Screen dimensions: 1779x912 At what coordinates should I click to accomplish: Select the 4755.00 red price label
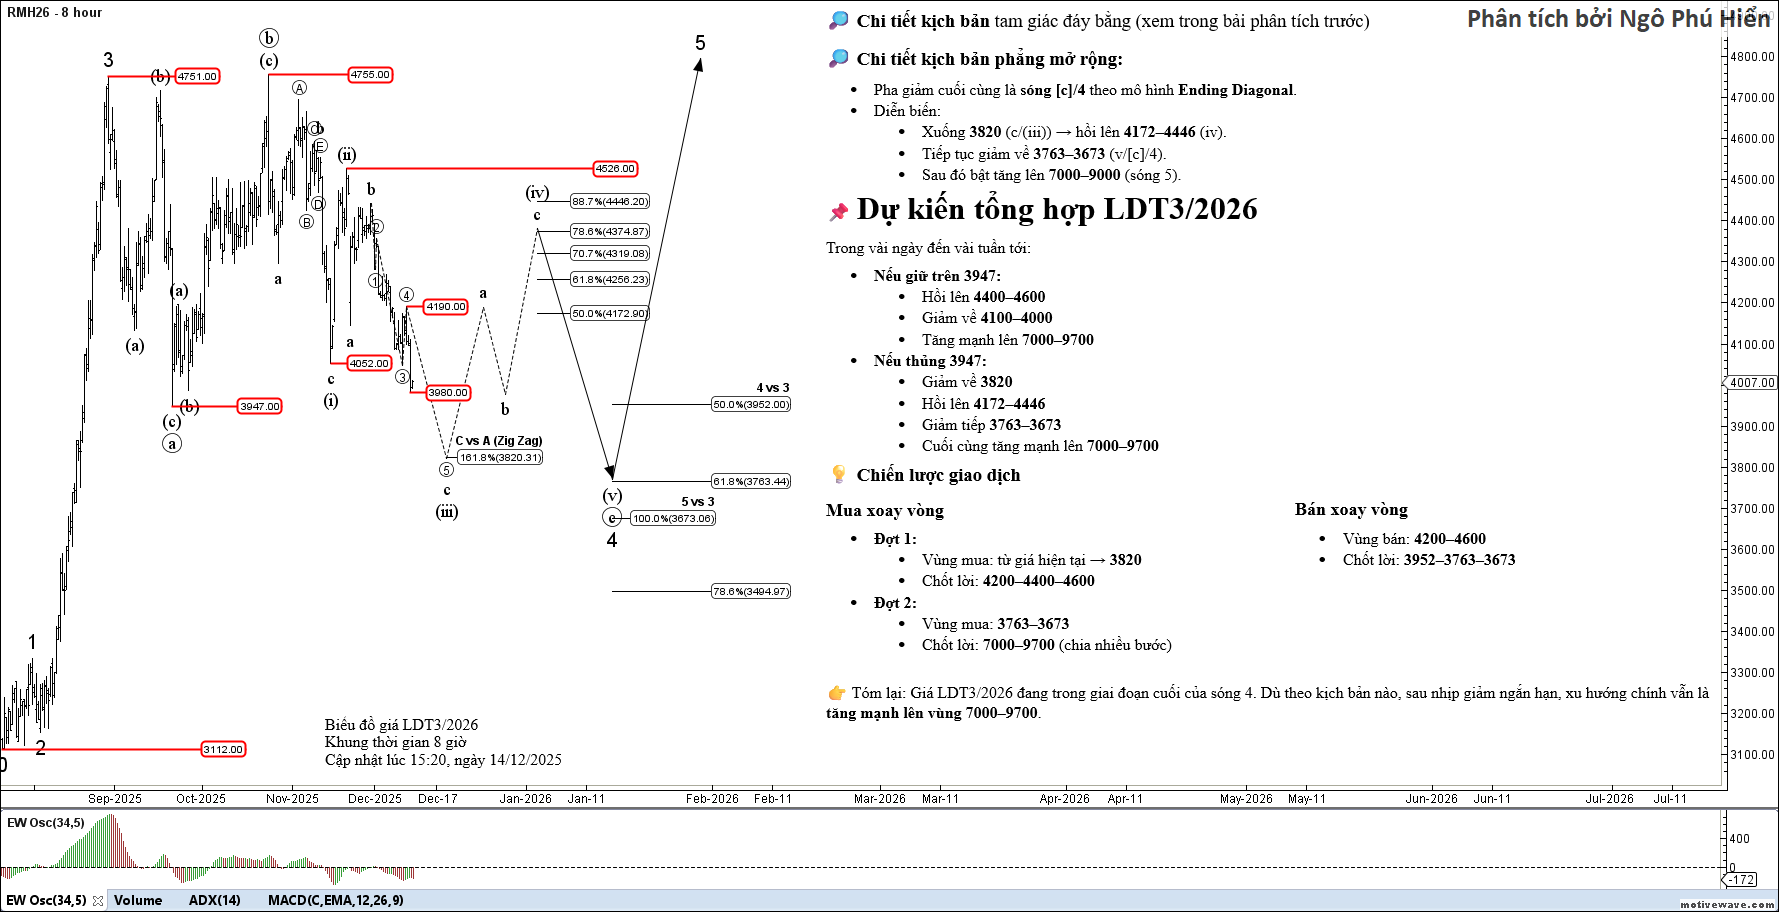click(370, 75)
